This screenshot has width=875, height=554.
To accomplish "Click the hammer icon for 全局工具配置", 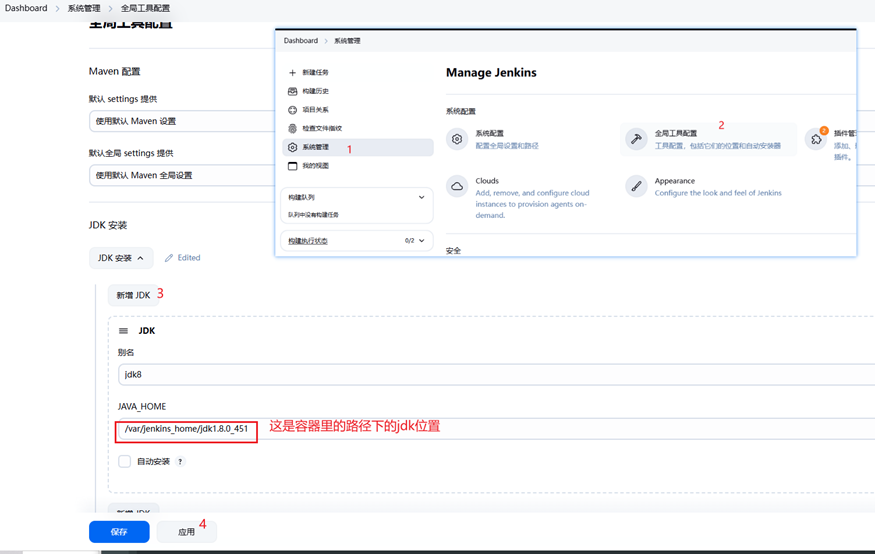I will [636, 139].
